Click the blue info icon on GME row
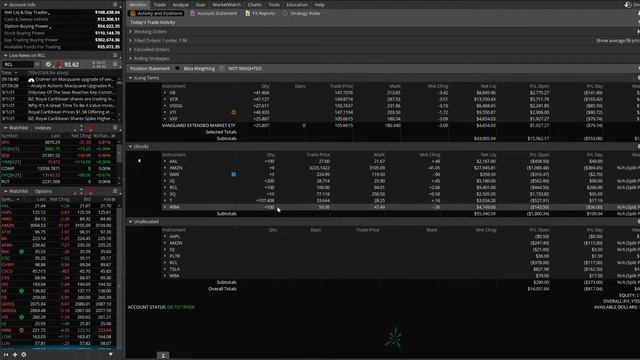The width and height of the screenshot is (640, 360). pyautogui.click(x=233, y=174)
